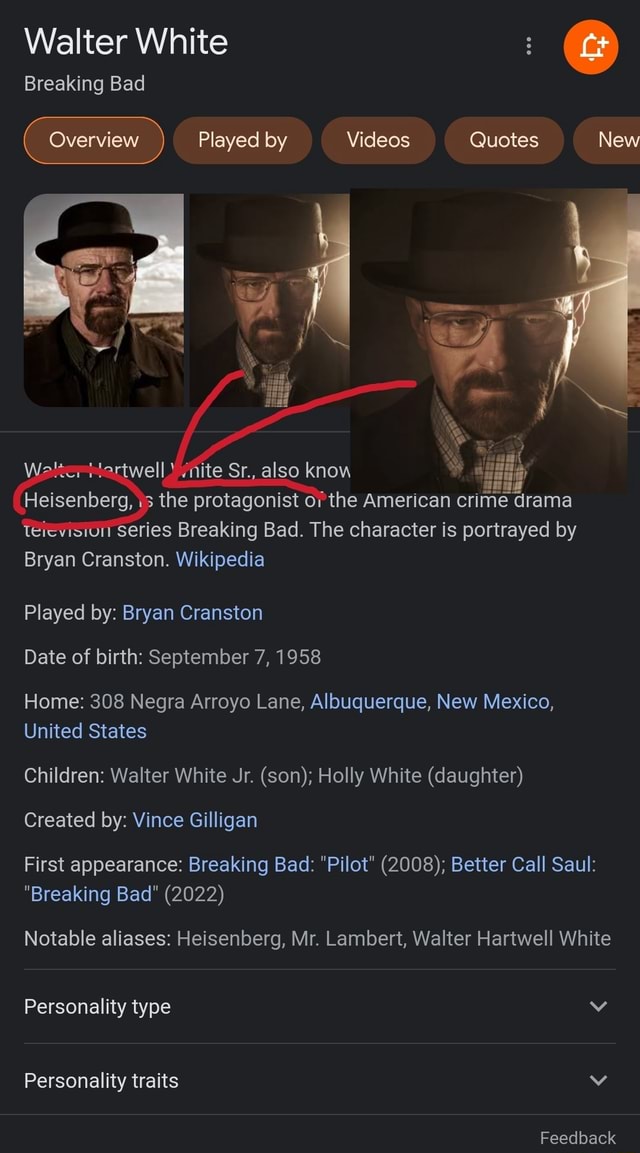The height and width of the screenshot is (1153, 640).
Task: Open the partially visible News tab
Action: [607, 140]
